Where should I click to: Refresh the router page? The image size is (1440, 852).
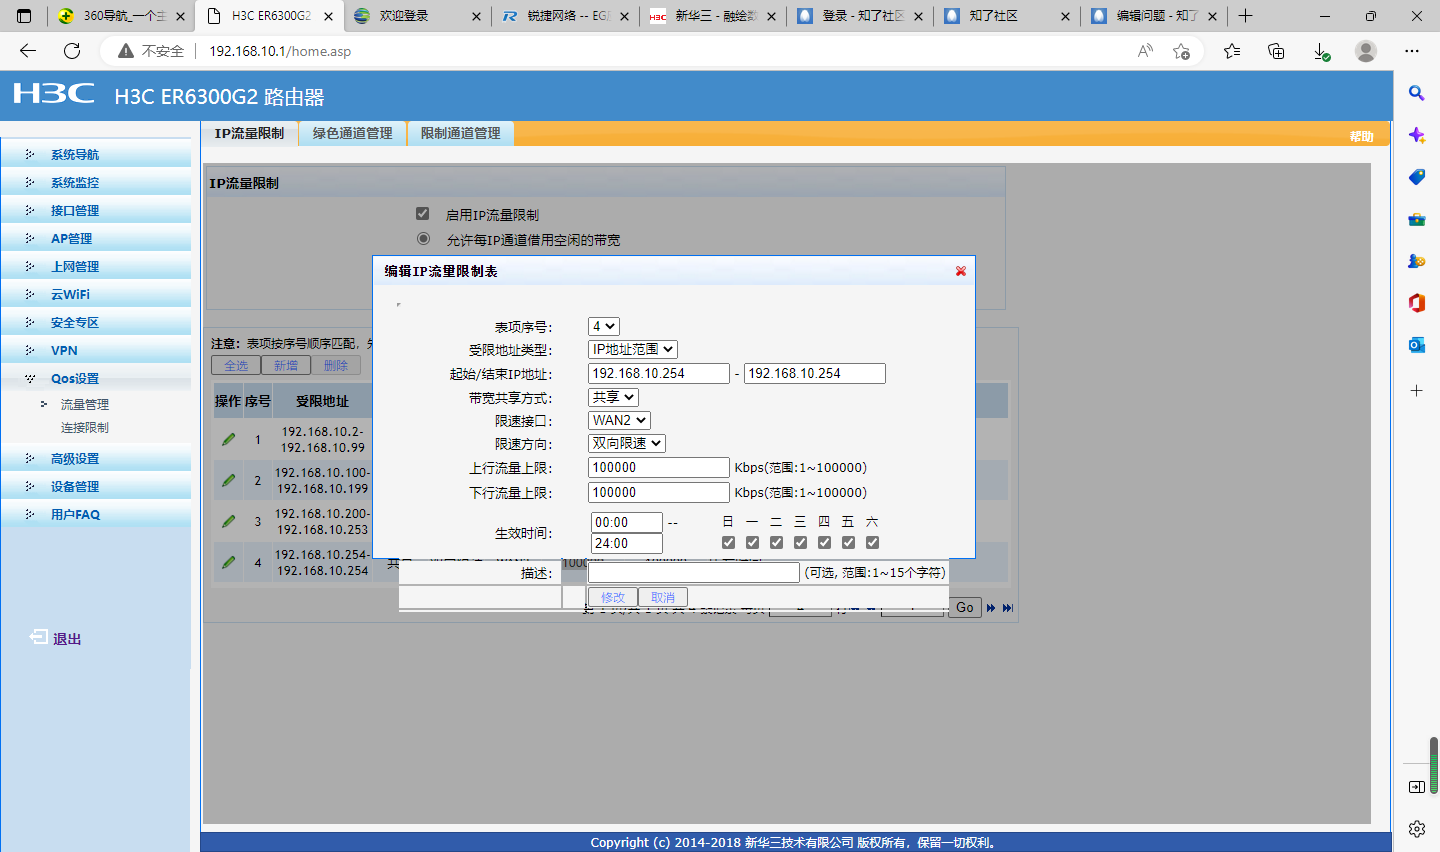click(x=72, y=51)
